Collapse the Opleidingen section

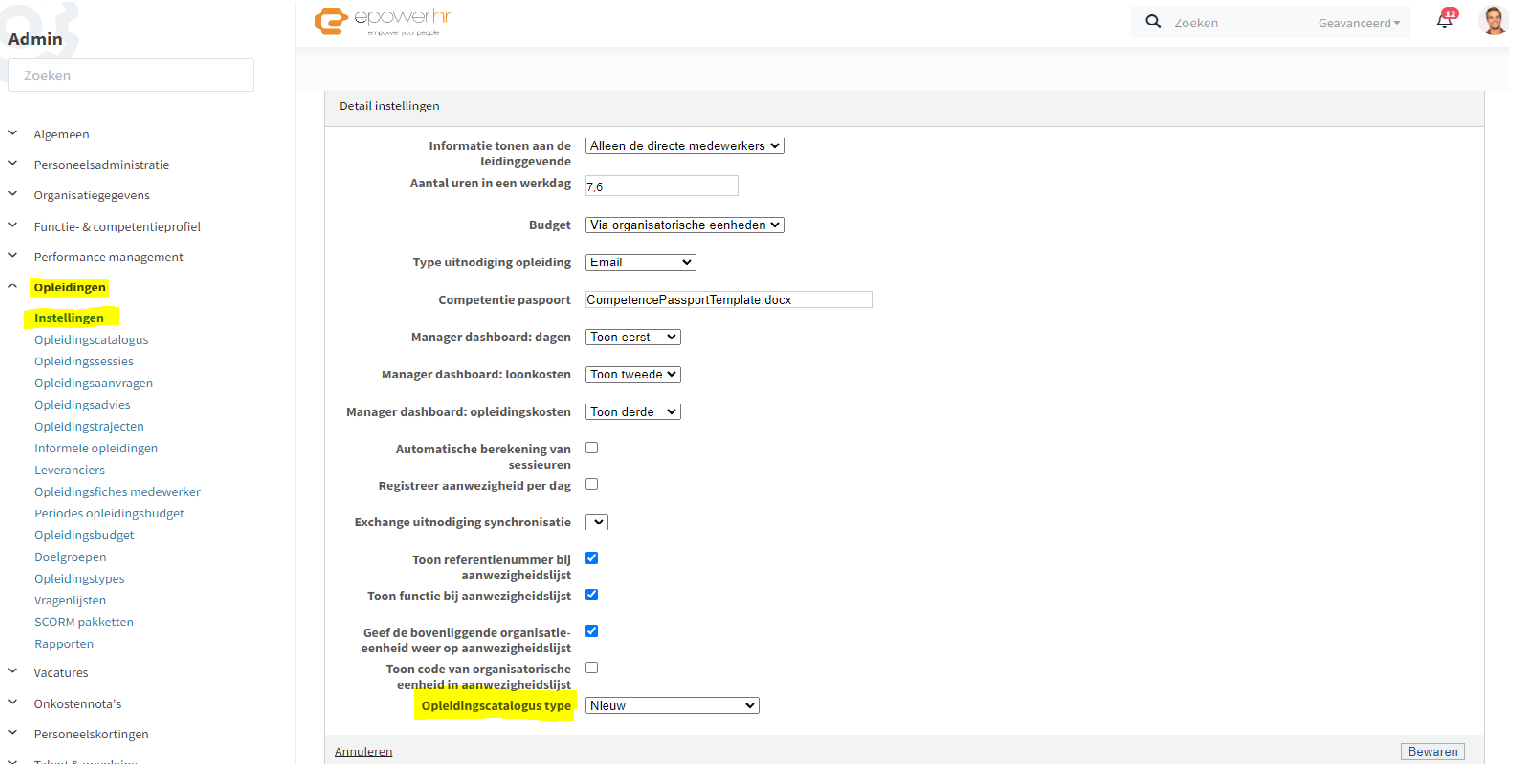tap(69, 287)
